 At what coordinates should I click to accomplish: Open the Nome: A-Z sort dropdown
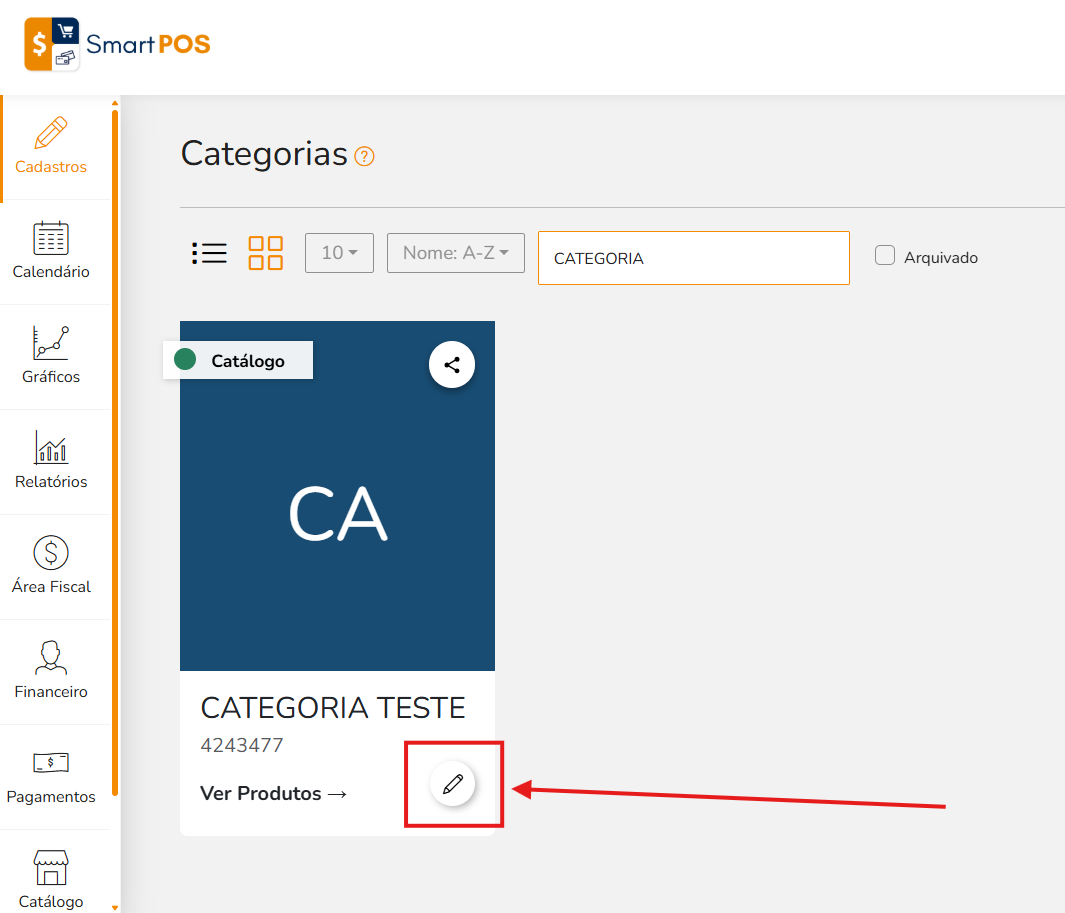coord(456,253)
